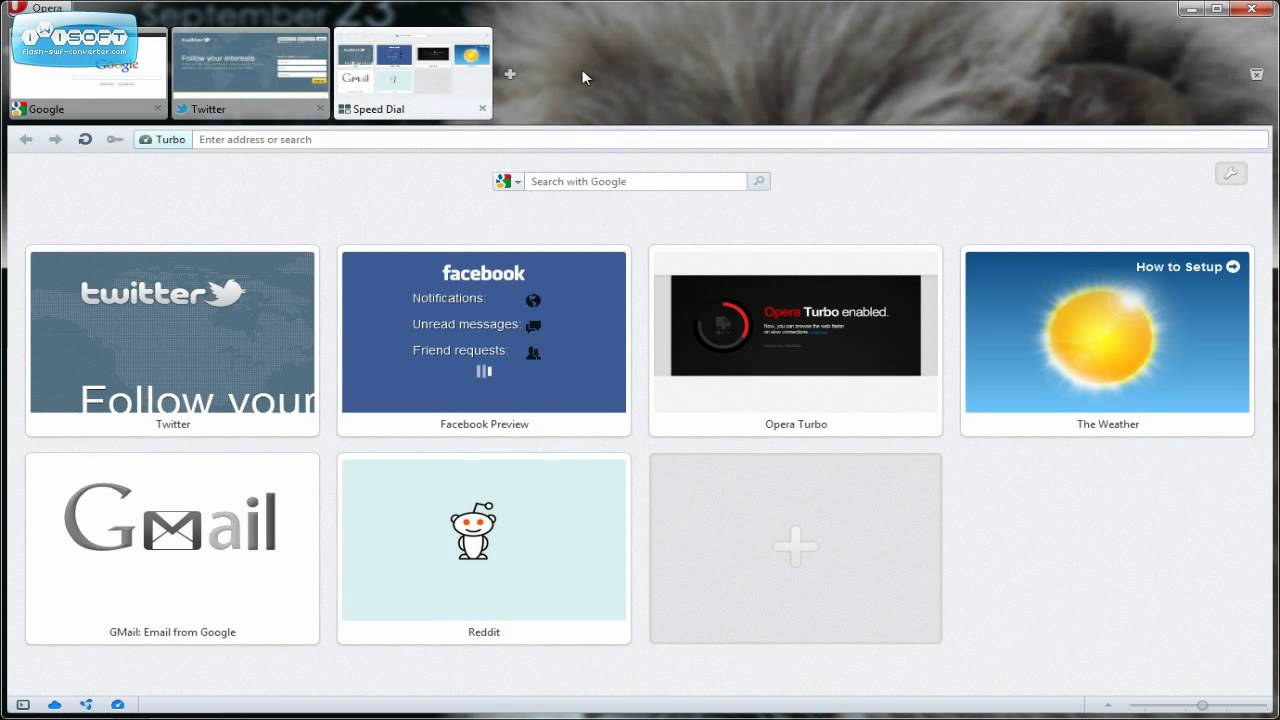Click 'GMail: Email from Google' label
Image resolution: width=1280 pixels, height=720 pixels.
coord(173,632)
